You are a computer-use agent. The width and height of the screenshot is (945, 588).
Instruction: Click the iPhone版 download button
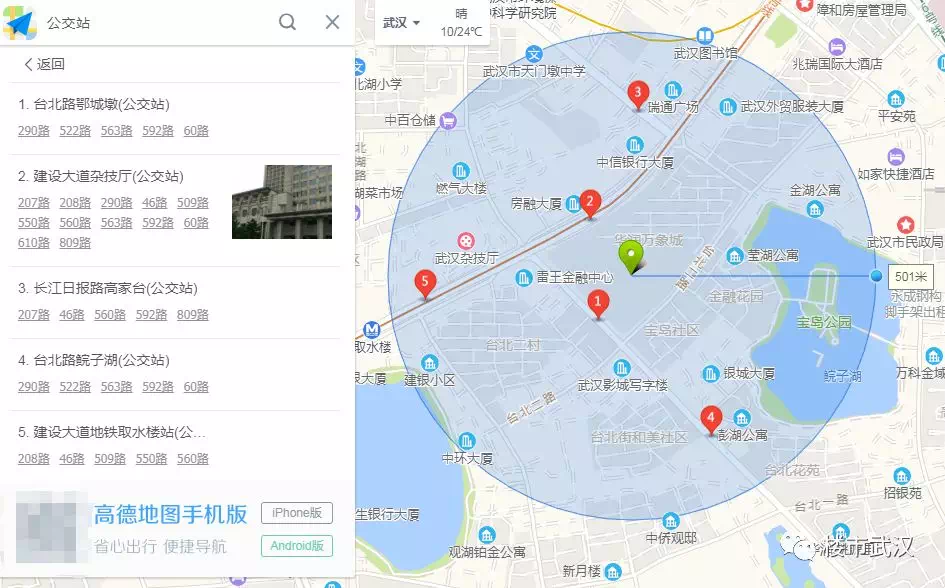point(297,513)
